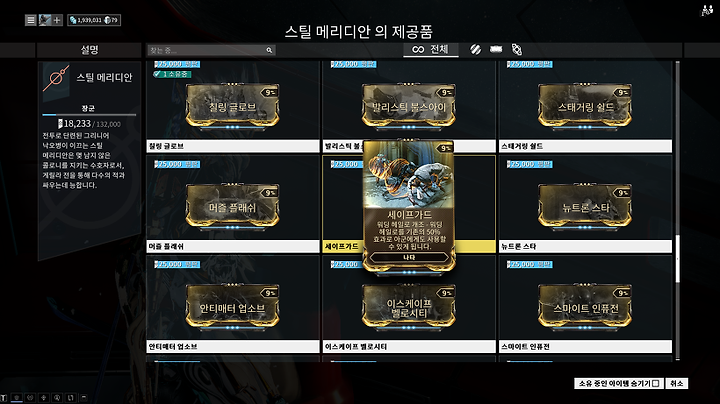Click the player avatar thumbnail icon

[45, 20]
